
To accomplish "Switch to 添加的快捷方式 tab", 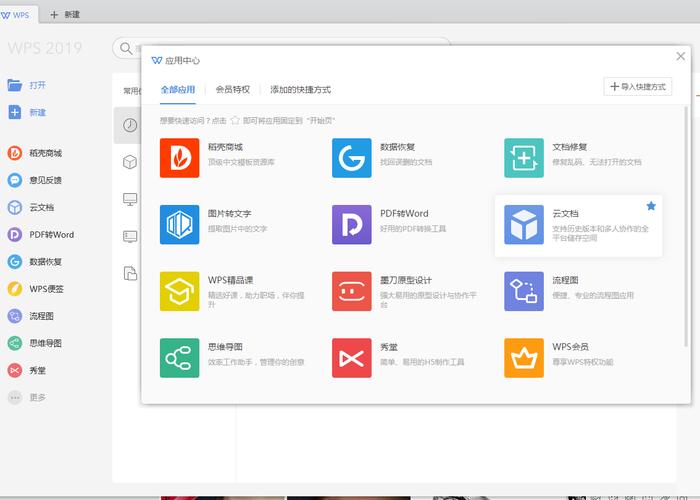I will [300, 90].
